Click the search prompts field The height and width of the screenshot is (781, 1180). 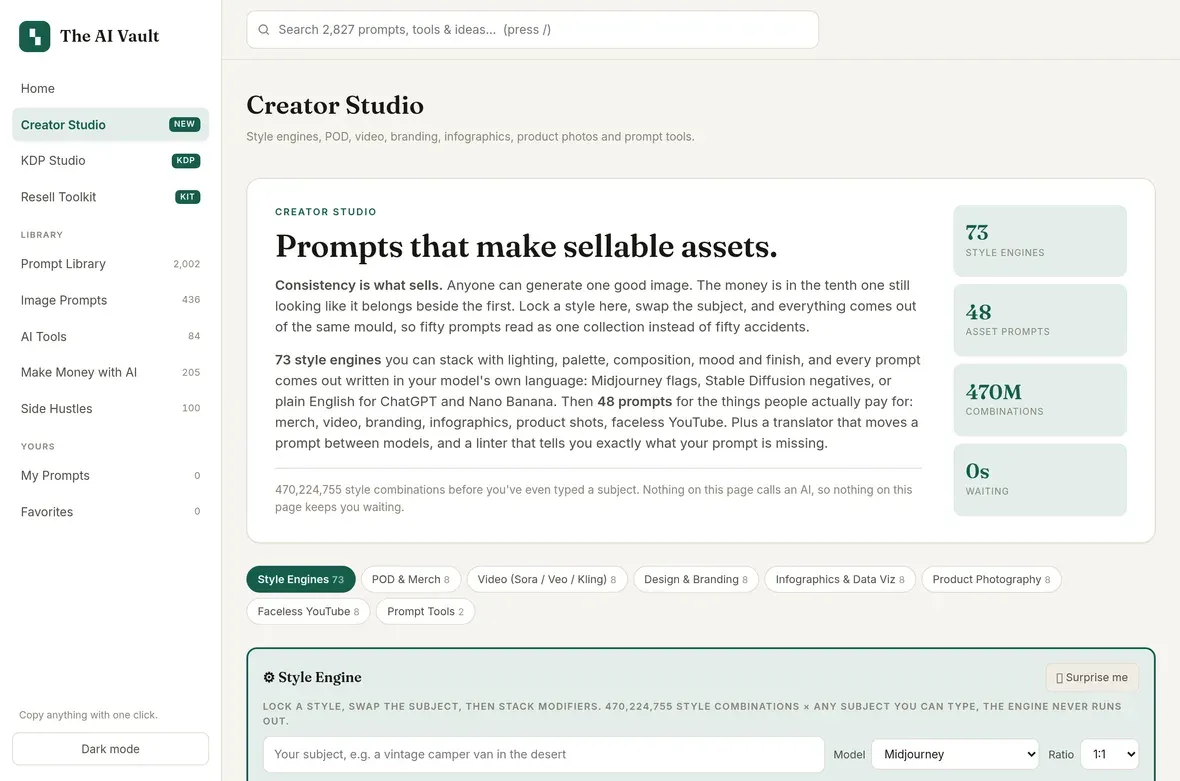click(532, 30)
